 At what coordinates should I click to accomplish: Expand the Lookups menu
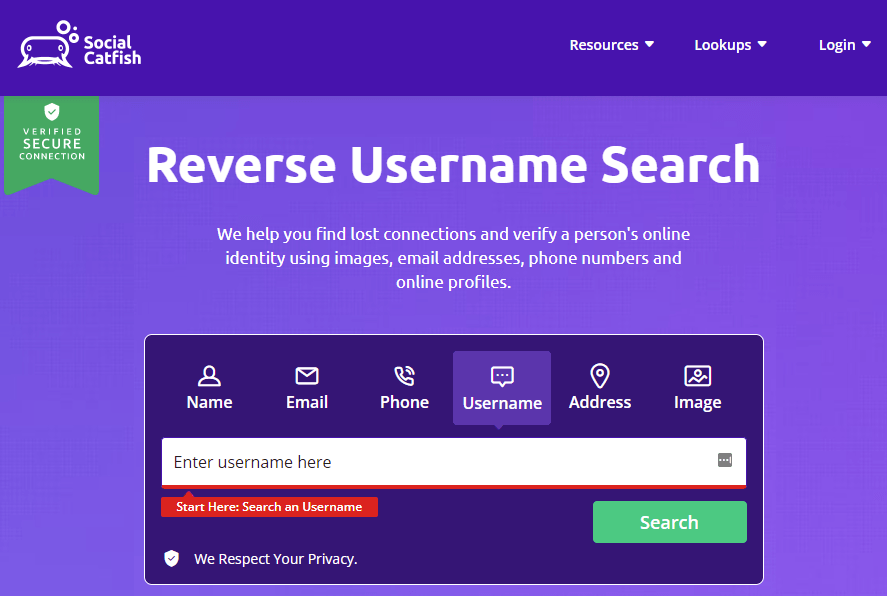[x=730, y=45]
